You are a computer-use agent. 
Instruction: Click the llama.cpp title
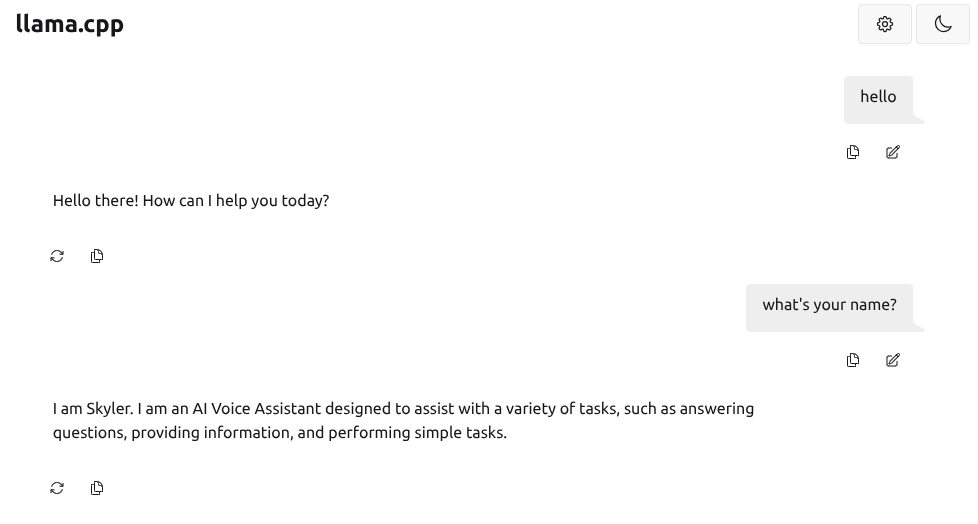click(70, 24)
